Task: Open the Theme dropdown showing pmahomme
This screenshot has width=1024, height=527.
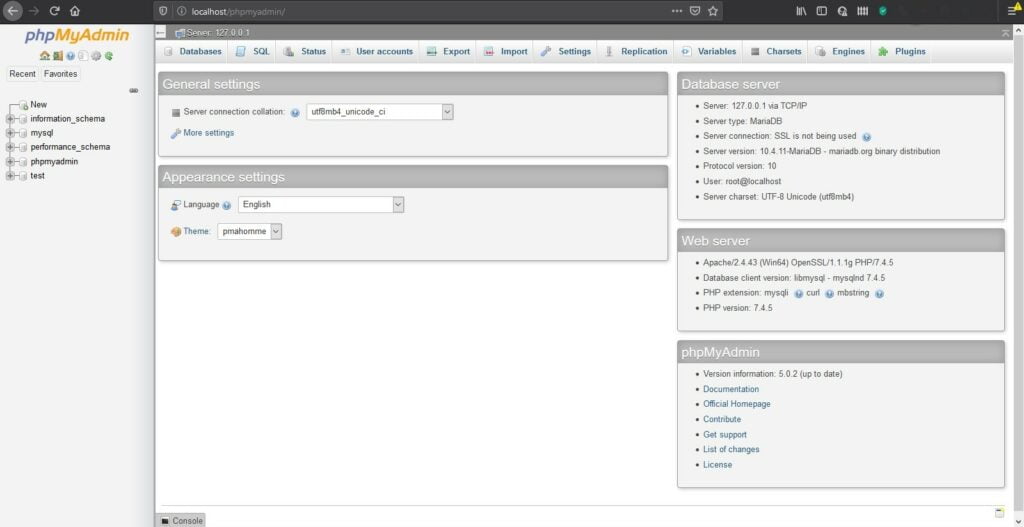Action: pos(249,231)
